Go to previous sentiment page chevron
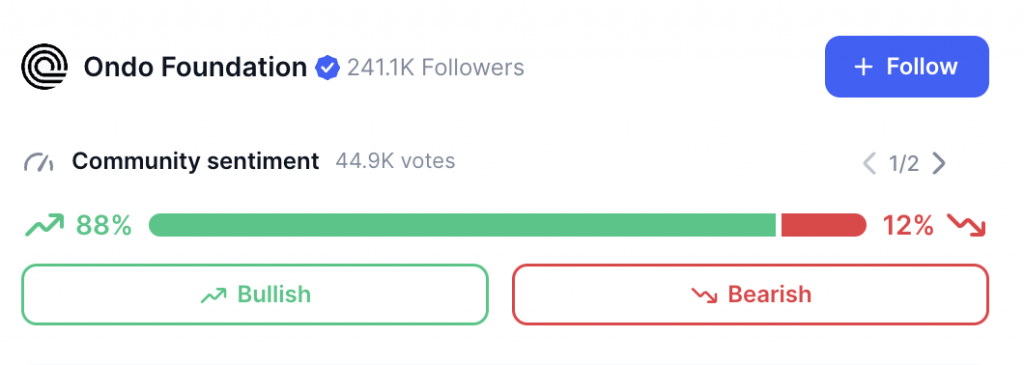The image size is (1024, 365). coord(869,163)
